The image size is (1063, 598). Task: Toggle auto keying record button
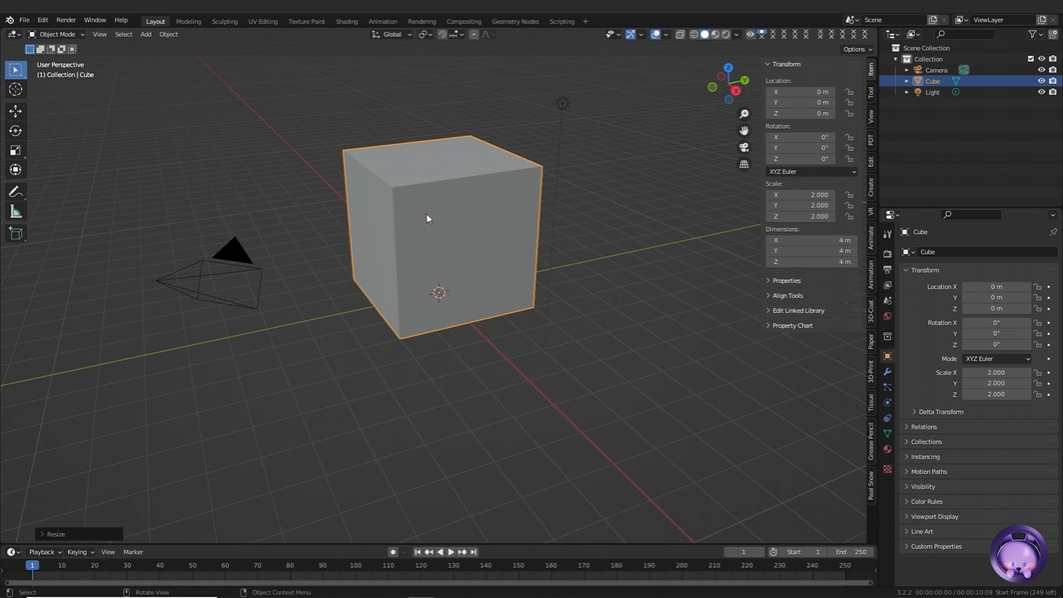pos(393,552)
